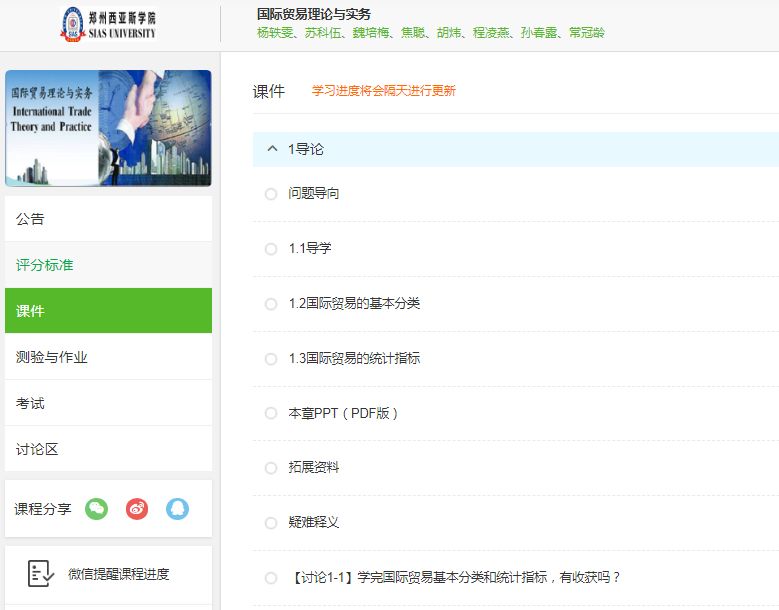Open 本章PPT（PDF版）

tap(343, 413)
